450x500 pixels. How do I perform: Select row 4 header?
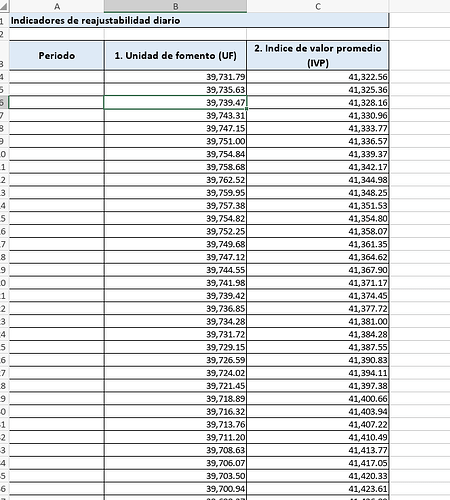pos(4,77)
